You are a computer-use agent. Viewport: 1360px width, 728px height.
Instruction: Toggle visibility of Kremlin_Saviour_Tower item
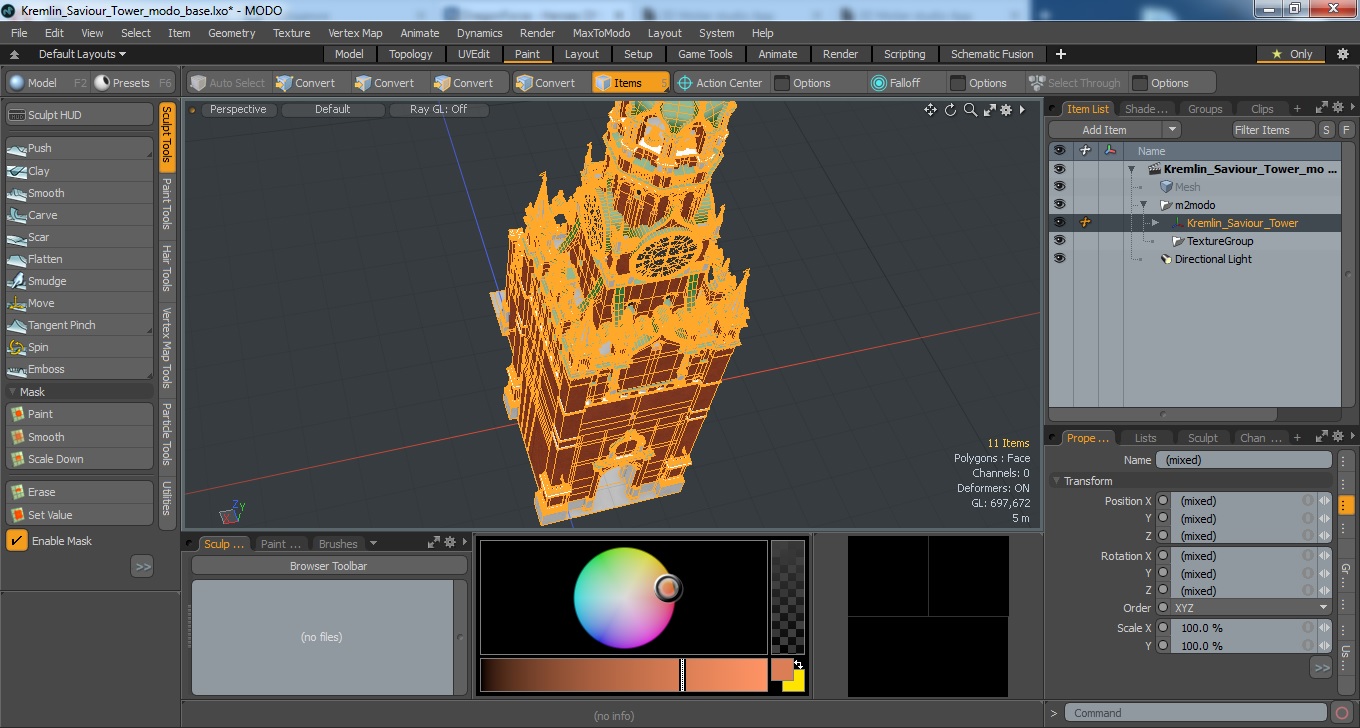(1059, 223)
